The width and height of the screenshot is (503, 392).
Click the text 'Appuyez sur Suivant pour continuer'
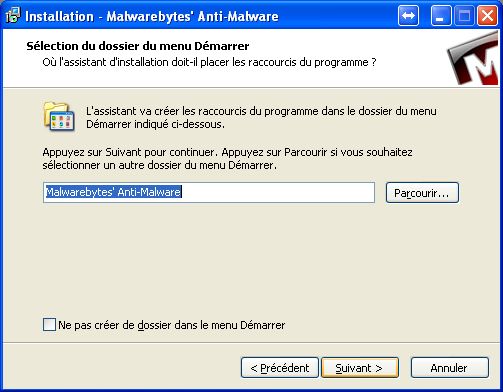click(x=130, y=152)
